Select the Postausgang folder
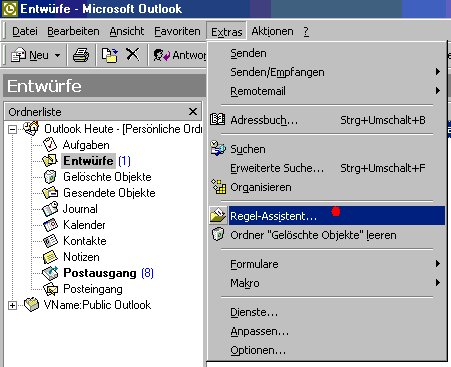This screenshot has height=367, width=451. tap(100, 273)
